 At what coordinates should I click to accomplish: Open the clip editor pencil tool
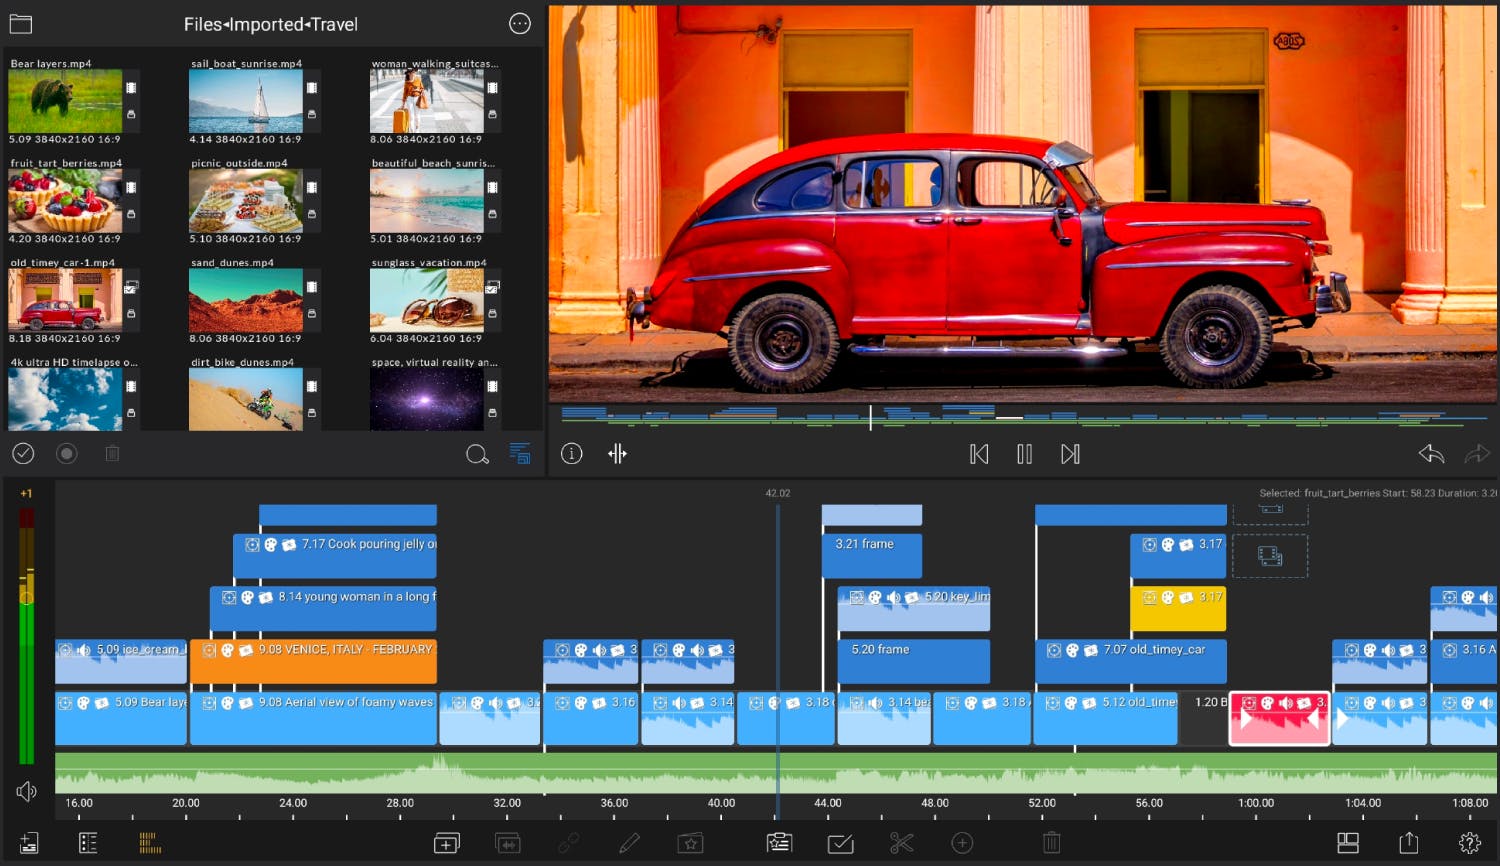(x=629, y=843)
